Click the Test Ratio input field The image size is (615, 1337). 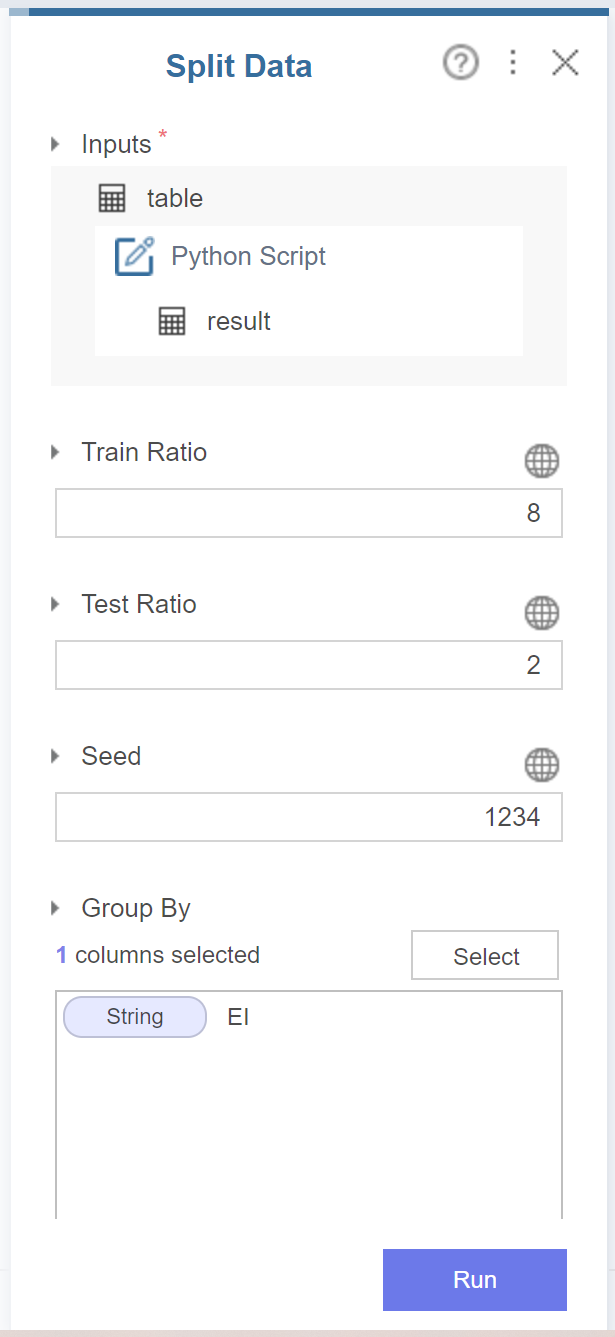tap(308, 665)
